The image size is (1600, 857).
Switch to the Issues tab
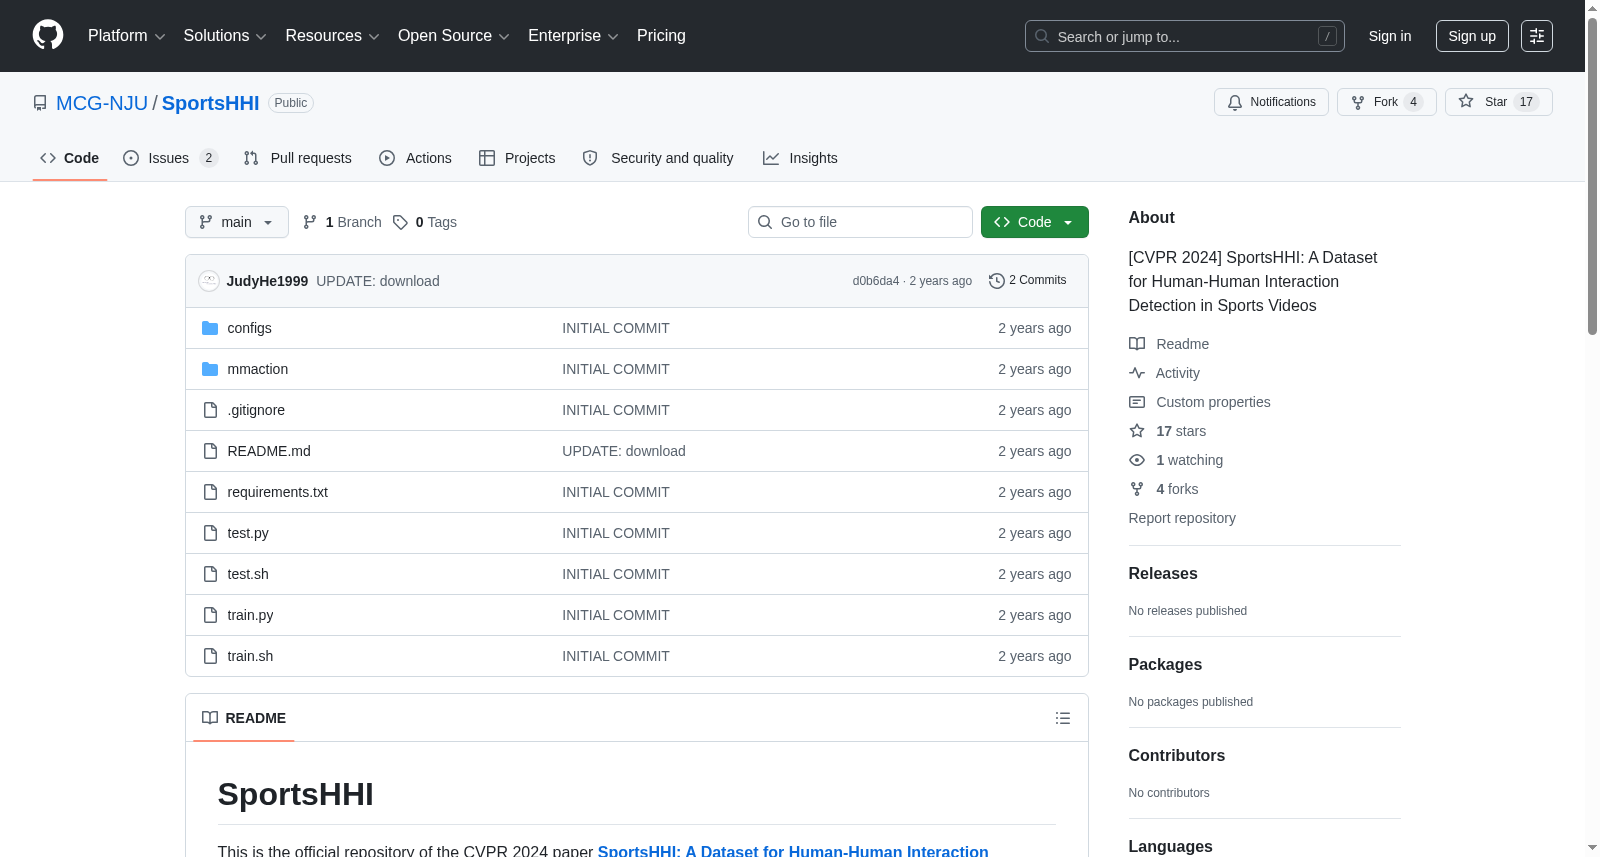[170, 158]
